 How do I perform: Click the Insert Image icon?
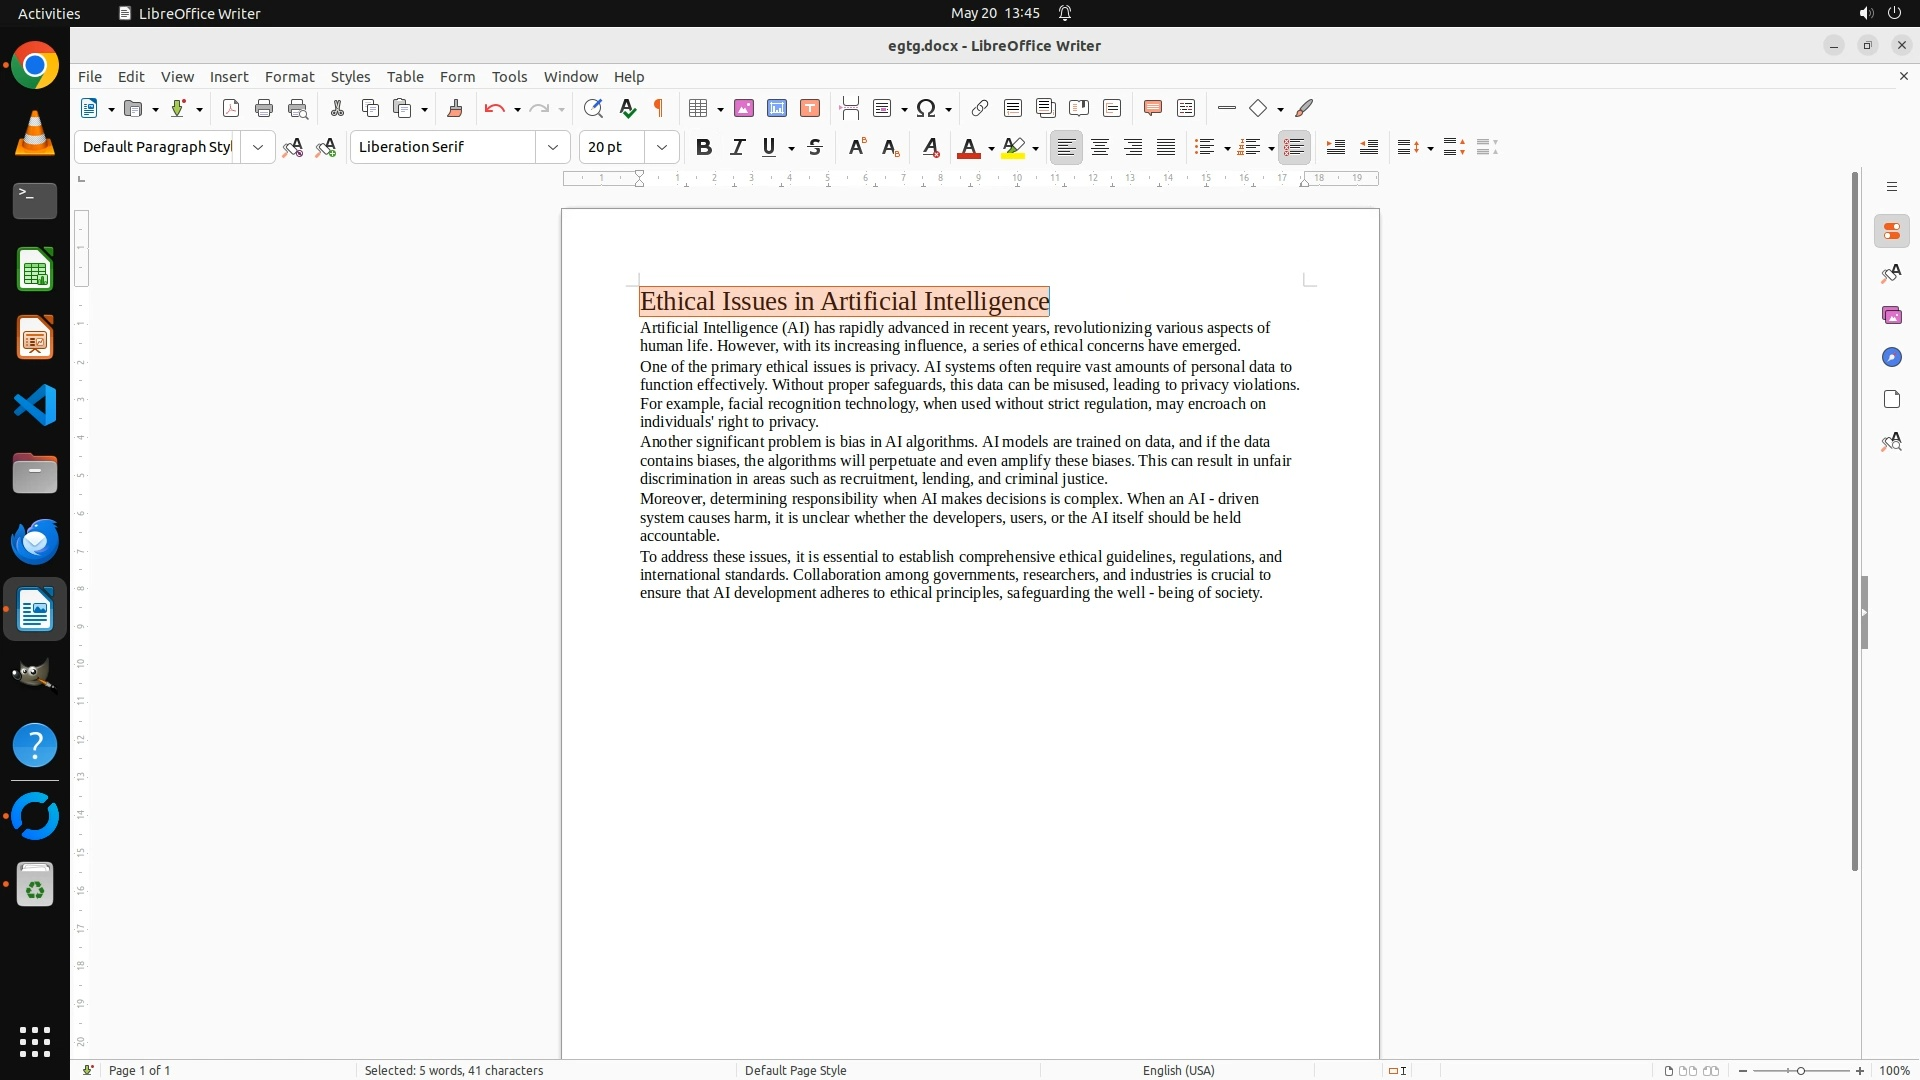(x=744, y=108)
